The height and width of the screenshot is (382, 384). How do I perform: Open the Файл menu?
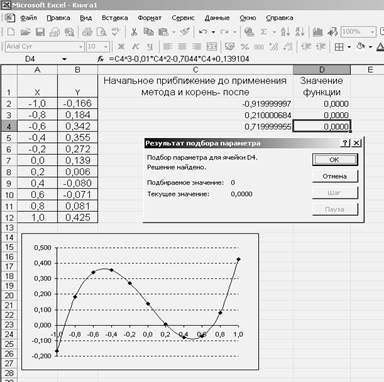tap(28, 18)
